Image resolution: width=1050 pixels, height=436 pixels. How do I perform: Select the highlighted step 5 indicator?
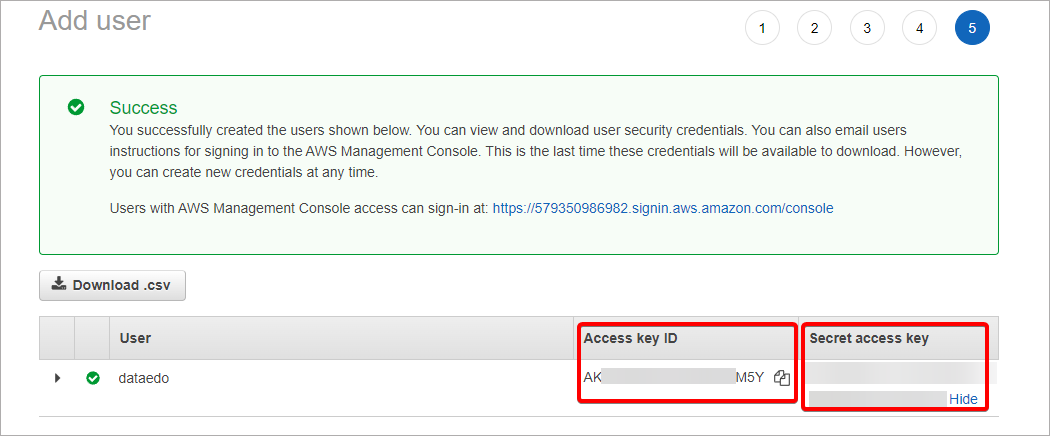click(972, 28)
